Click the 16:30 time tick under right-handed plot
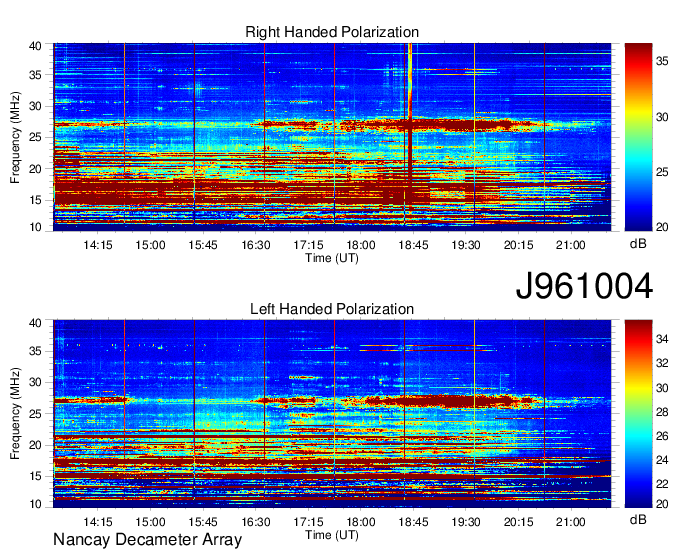The image size is (680, 552). coord(255,245)
